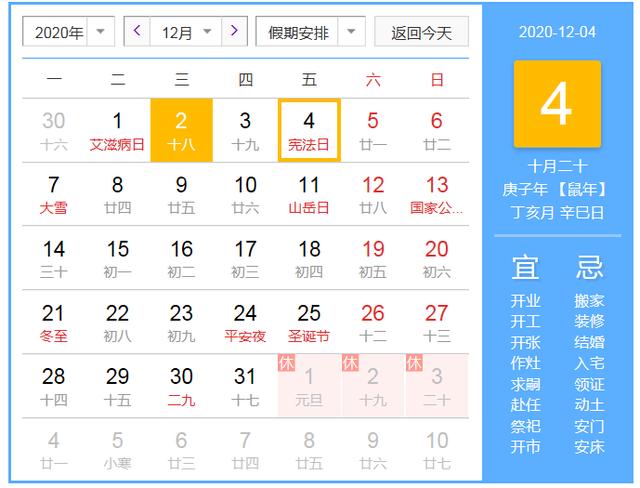The width and height of the screenshot is (640, 488).
Task: Select December 2 highlighted date
Action: 181,130
